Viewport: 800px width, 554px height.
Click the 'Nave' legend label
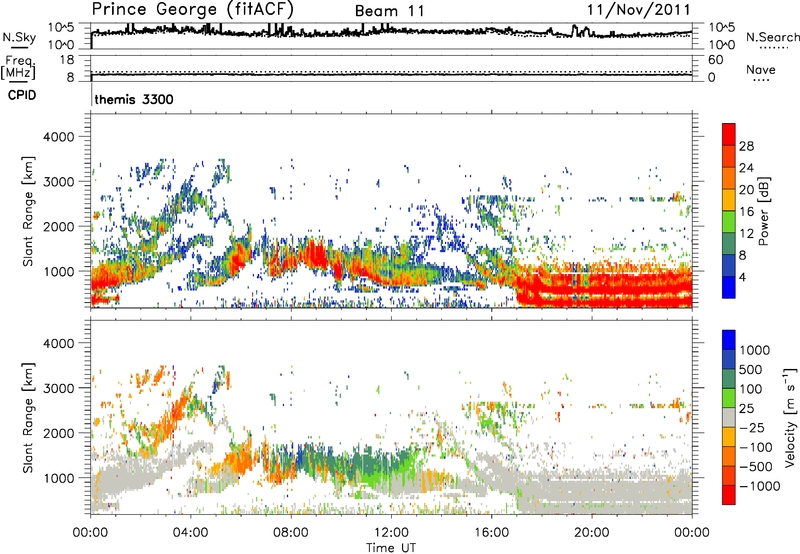click(761, 69)
